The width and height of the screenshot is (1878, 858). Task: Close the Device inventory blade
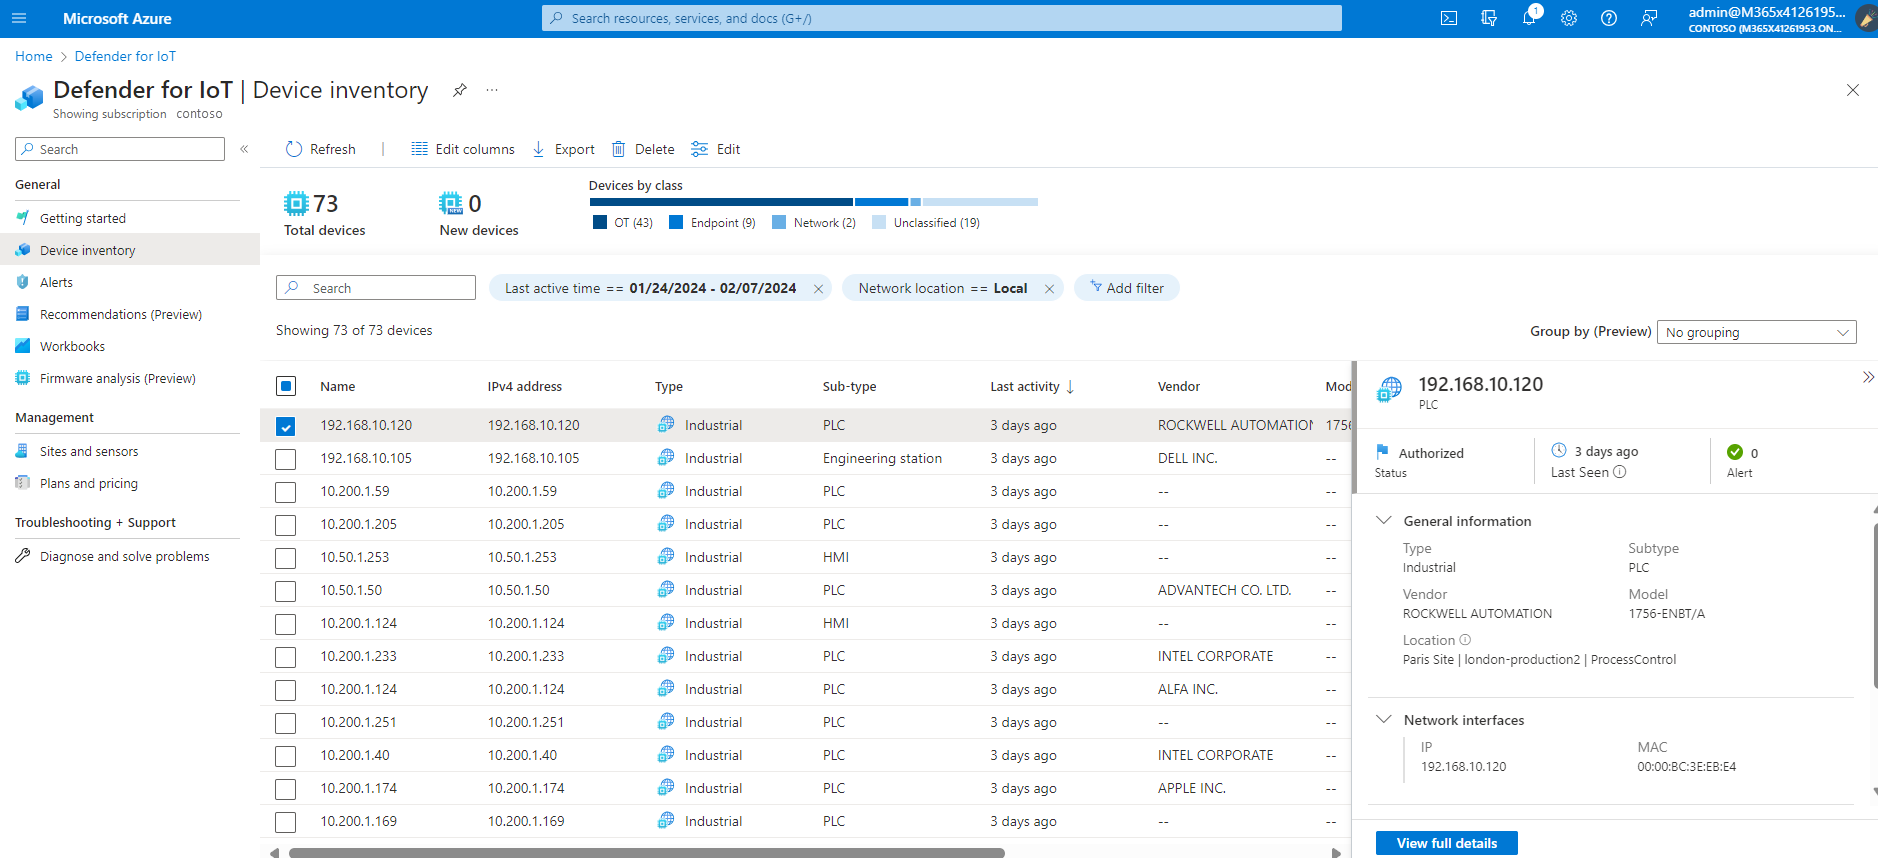1853,90
